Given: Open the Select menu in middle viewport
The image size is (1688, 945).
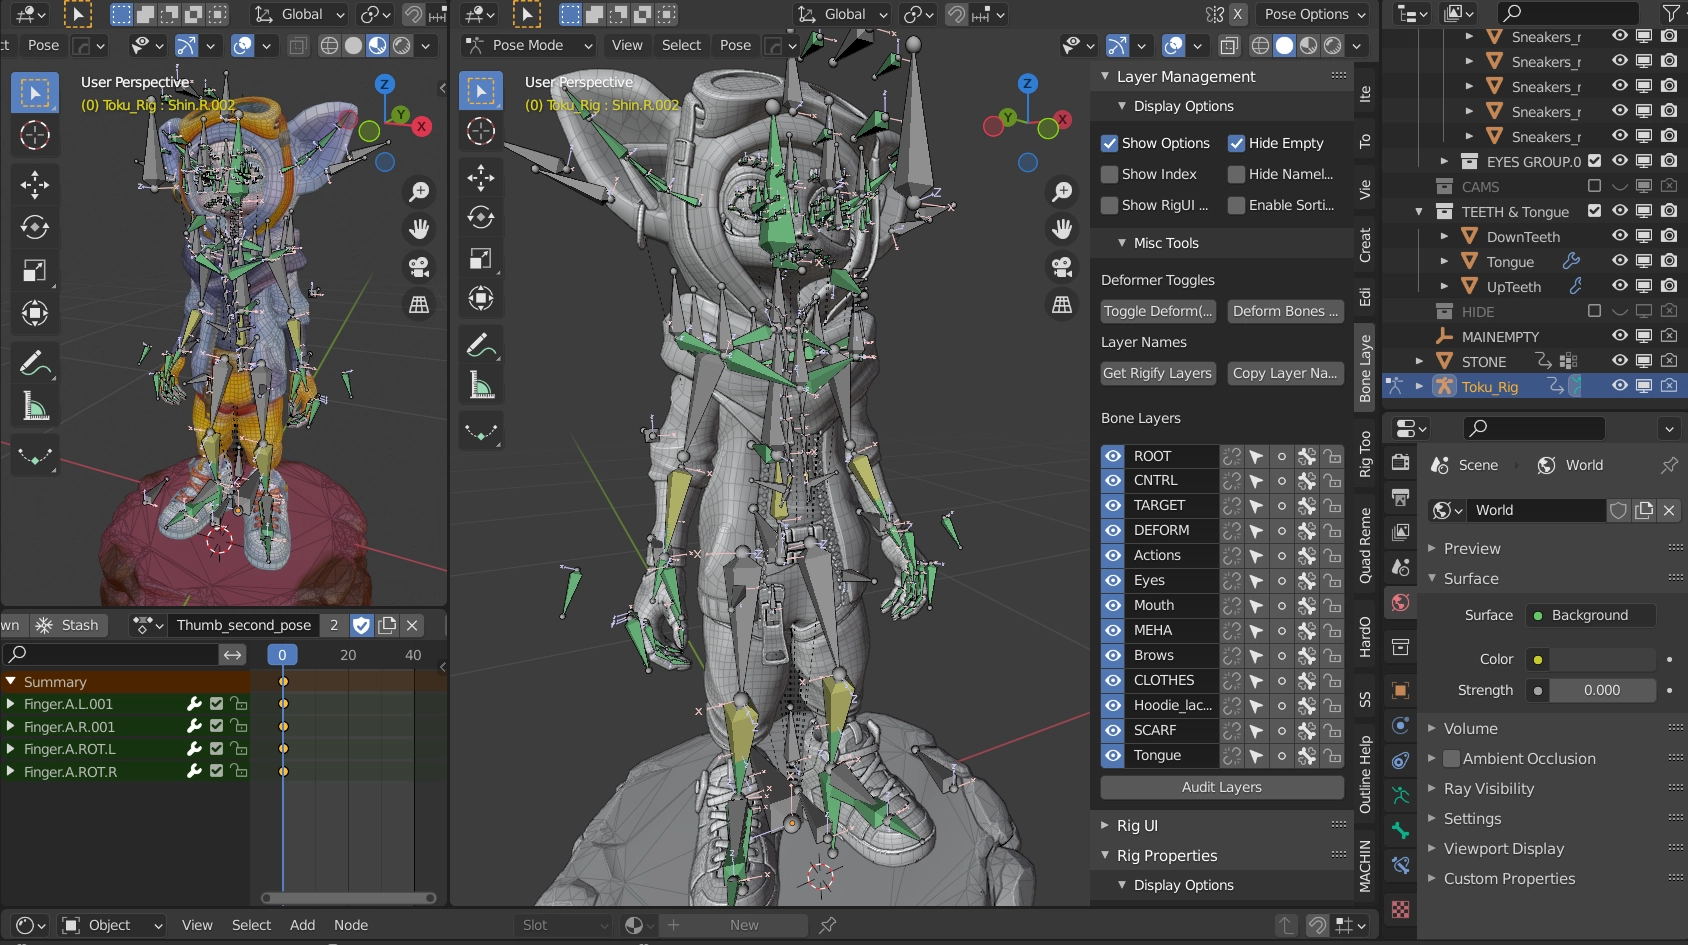Looking at the screenshot, I should pos(681,45).
